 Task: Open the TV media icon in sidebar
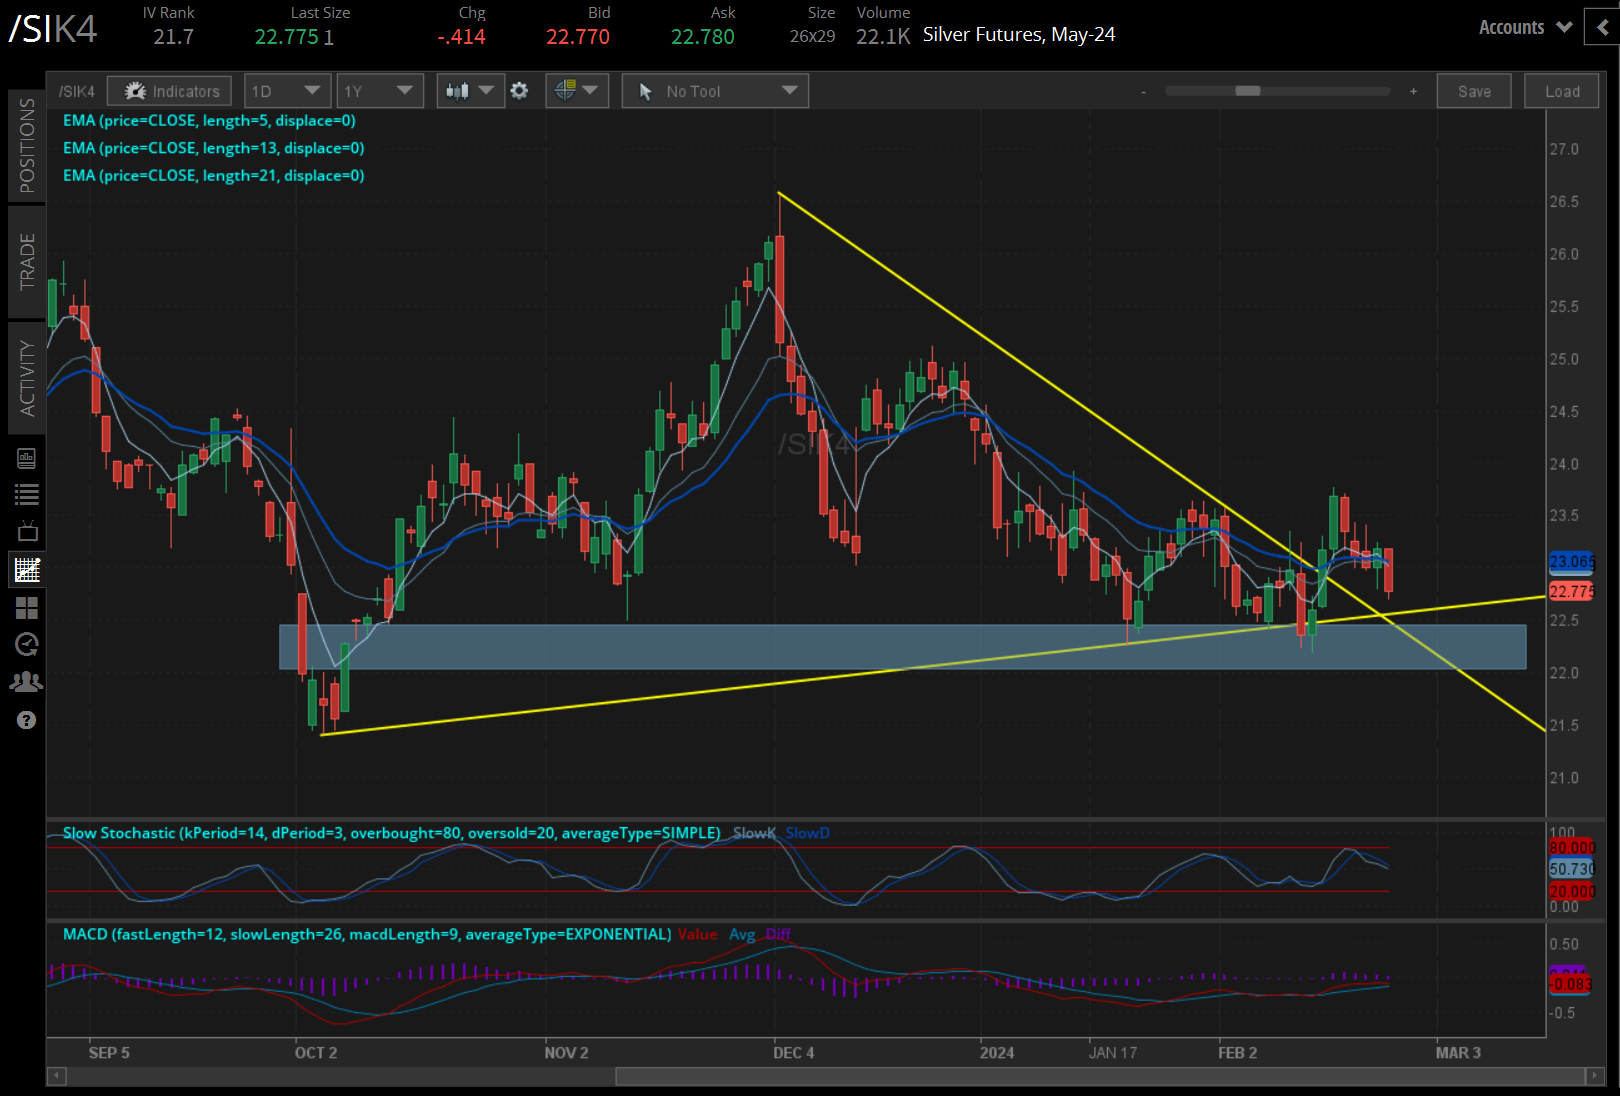27,531
